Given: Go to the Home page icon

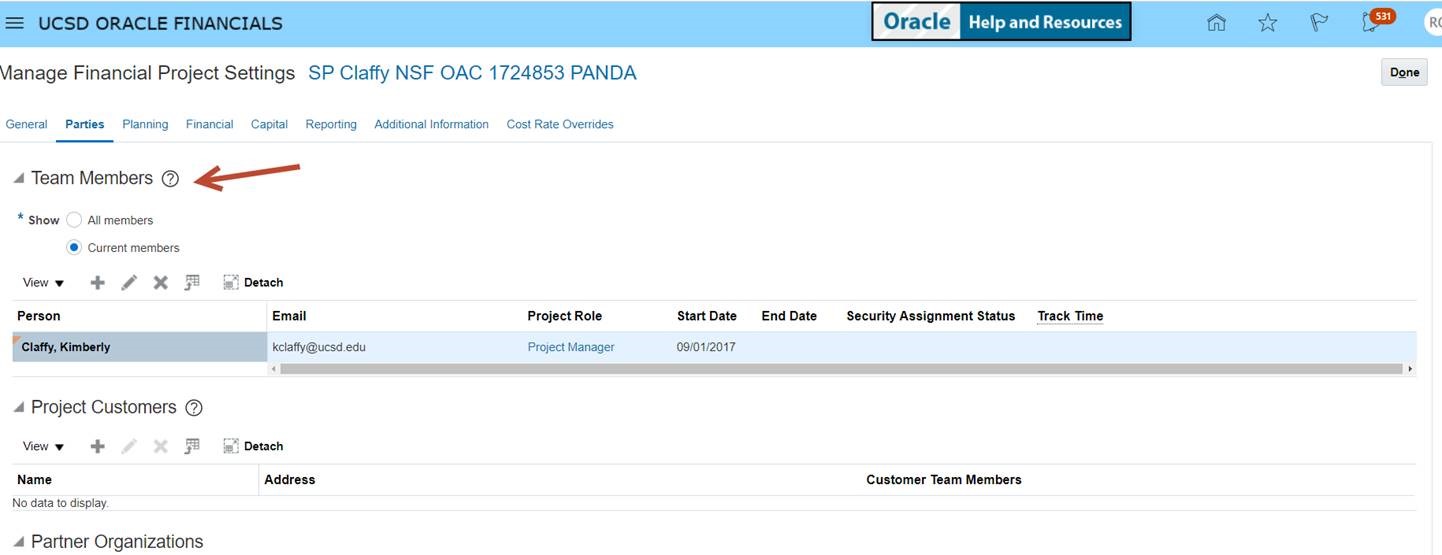Looking at the screenshot, I should click(1216, 23).
